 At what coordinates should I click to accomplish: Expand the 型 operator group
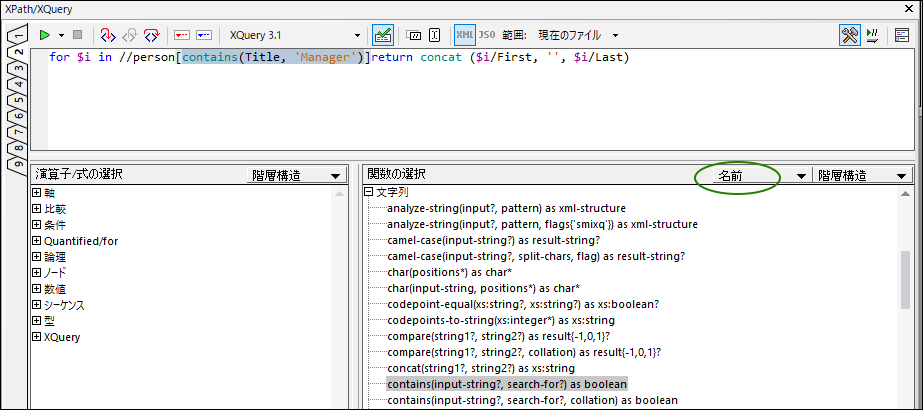[36, 321]
